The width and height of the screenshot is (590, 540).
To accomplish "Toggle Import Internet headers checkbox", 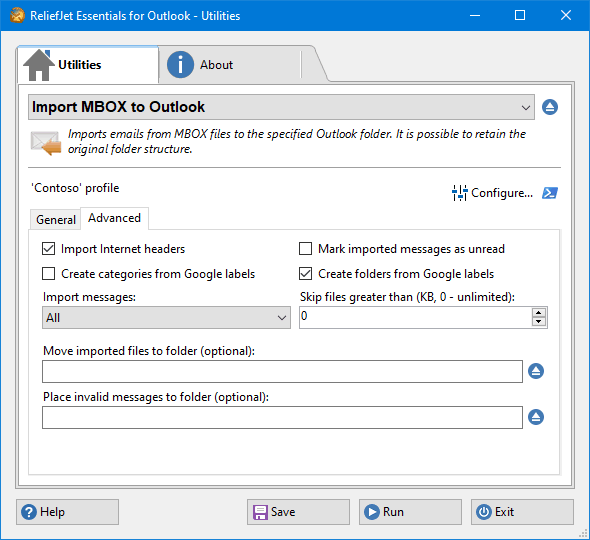I will [x=49, y=249].
